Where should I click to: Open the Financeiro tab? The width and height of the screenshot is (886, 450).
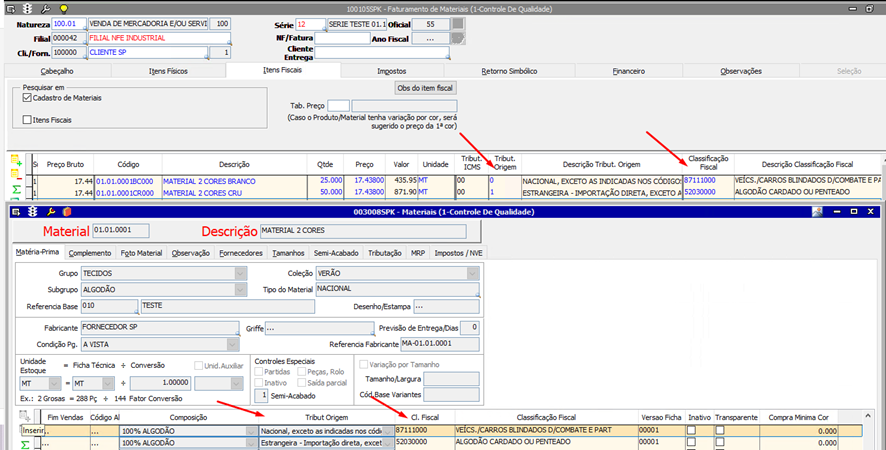(x=629, y=71)
